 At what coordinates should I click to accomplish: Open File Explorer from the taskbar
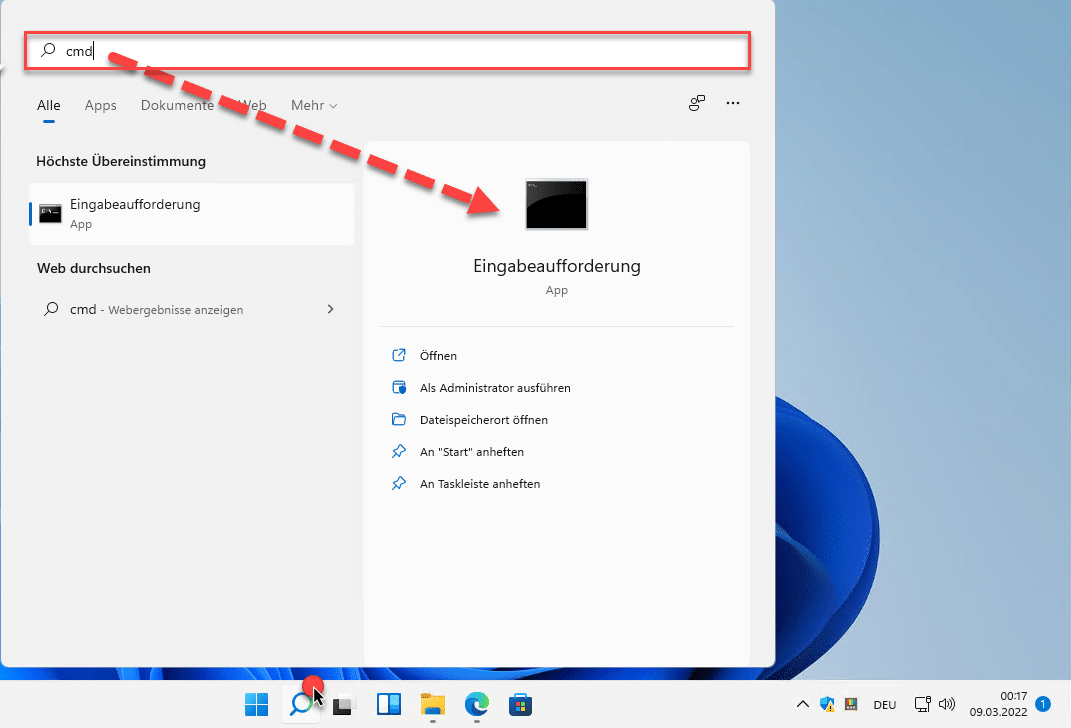click(x=432, y=704)
